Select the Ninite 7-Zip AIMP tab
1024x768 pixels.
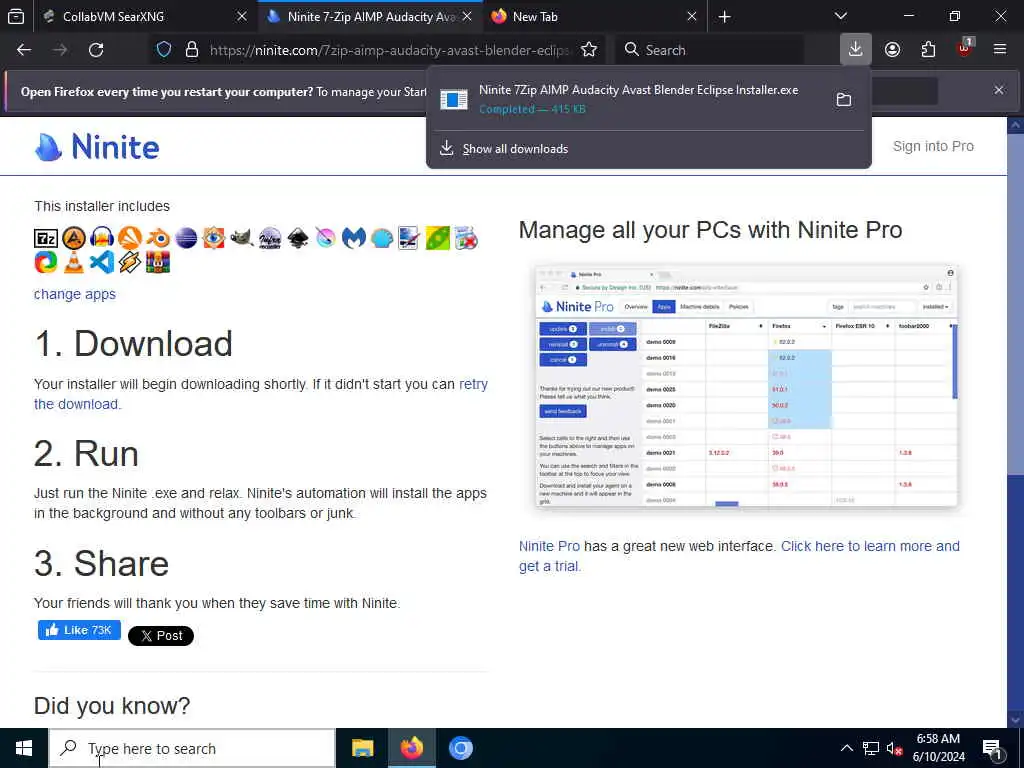coord(371,17)
